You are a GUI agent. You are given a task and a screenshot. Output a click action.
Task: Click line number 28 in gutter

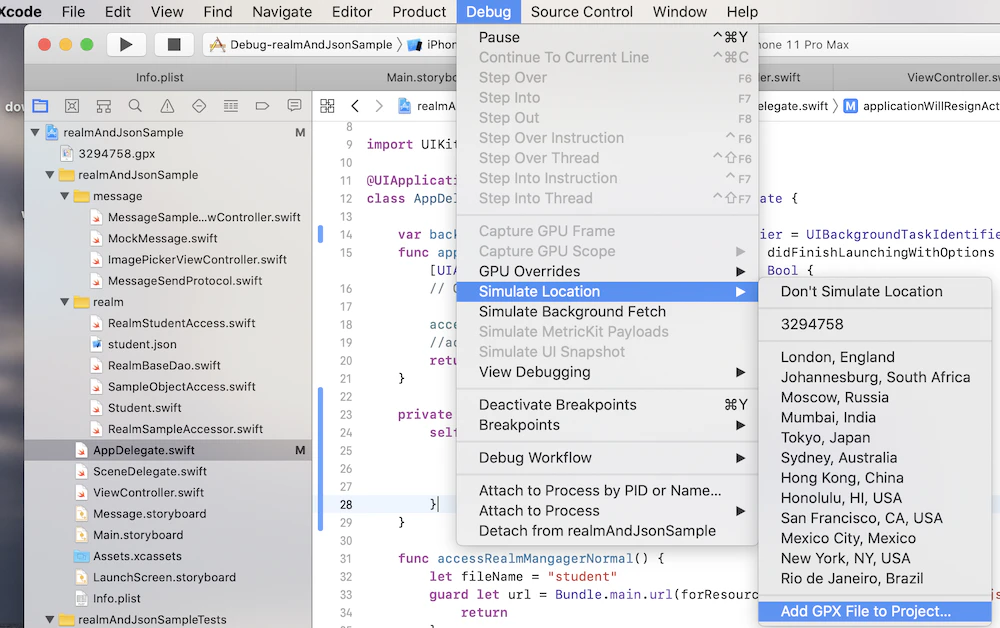pyautogui.click(x=346, y=505)
